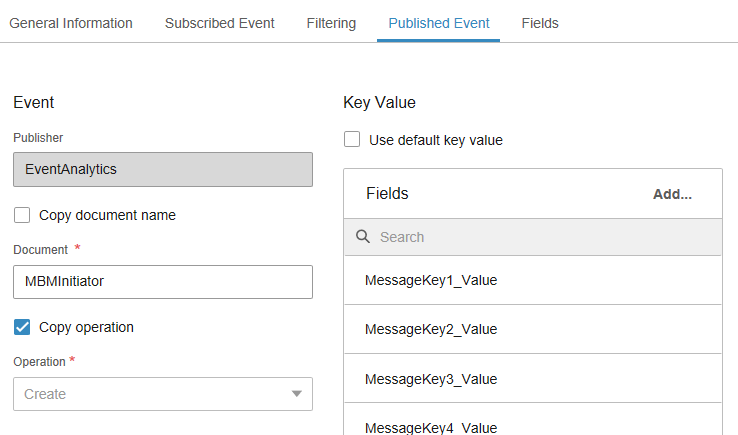Click the Document input field

(163, 282)
